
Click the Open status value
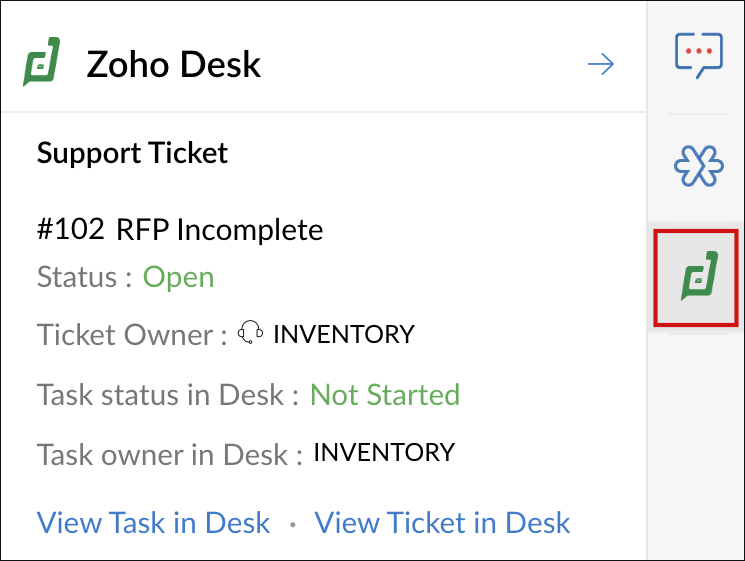[x=178, y=276]
